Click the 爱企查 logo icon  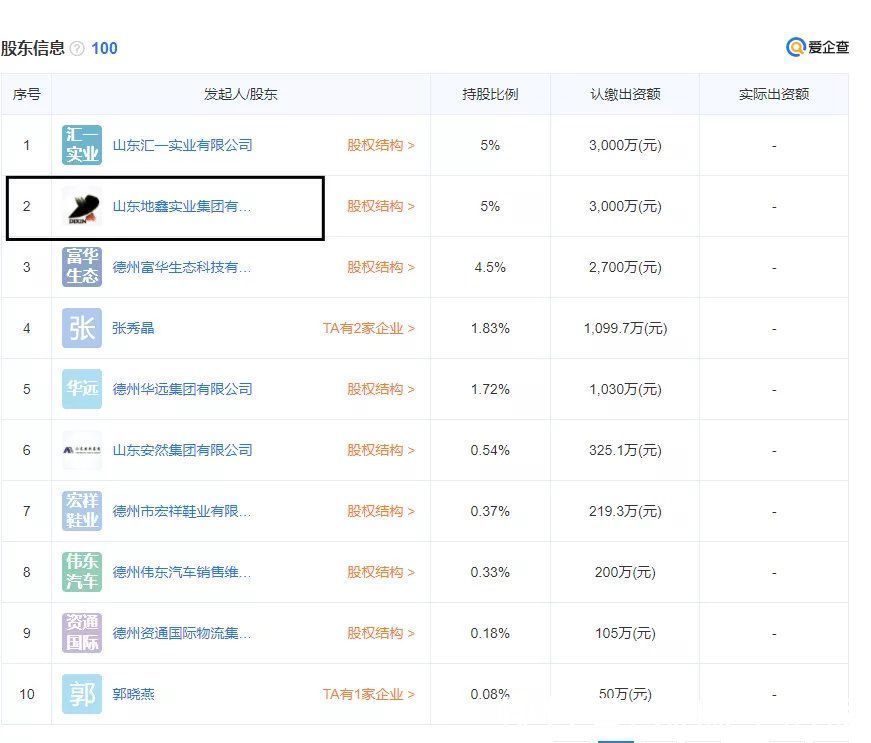click(795, 46)
